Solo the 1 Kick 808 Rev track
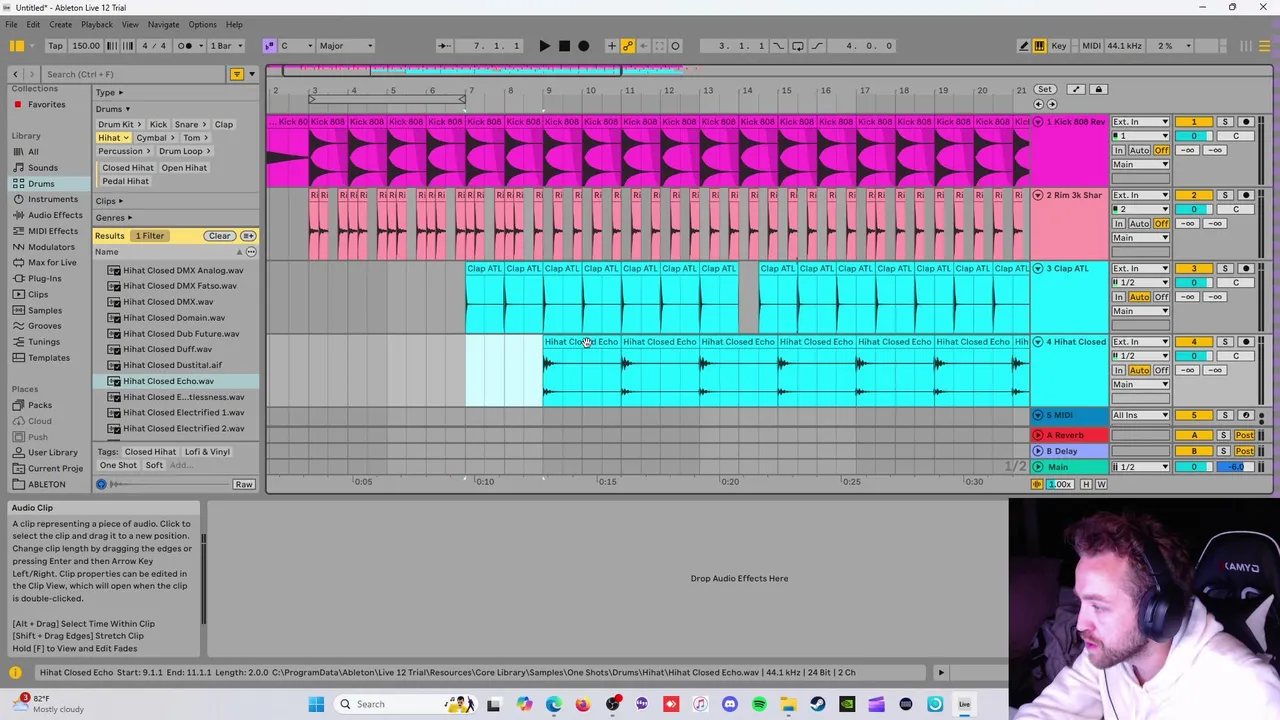The image size is (1280, 720). click(1225, 122)
